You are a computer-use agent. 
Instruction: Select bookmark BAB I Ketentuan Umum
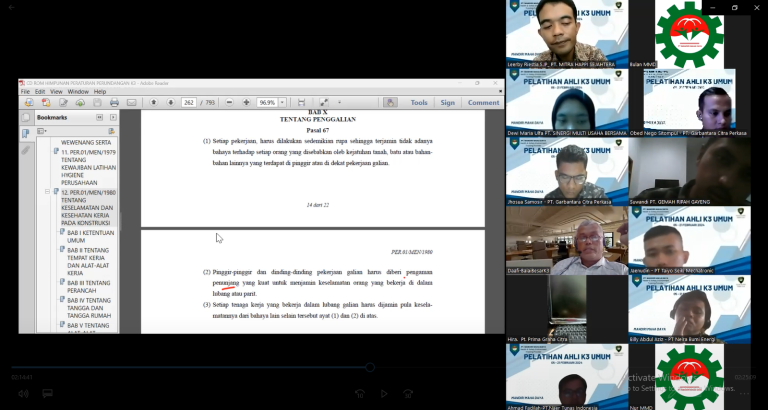click(90, 237)
